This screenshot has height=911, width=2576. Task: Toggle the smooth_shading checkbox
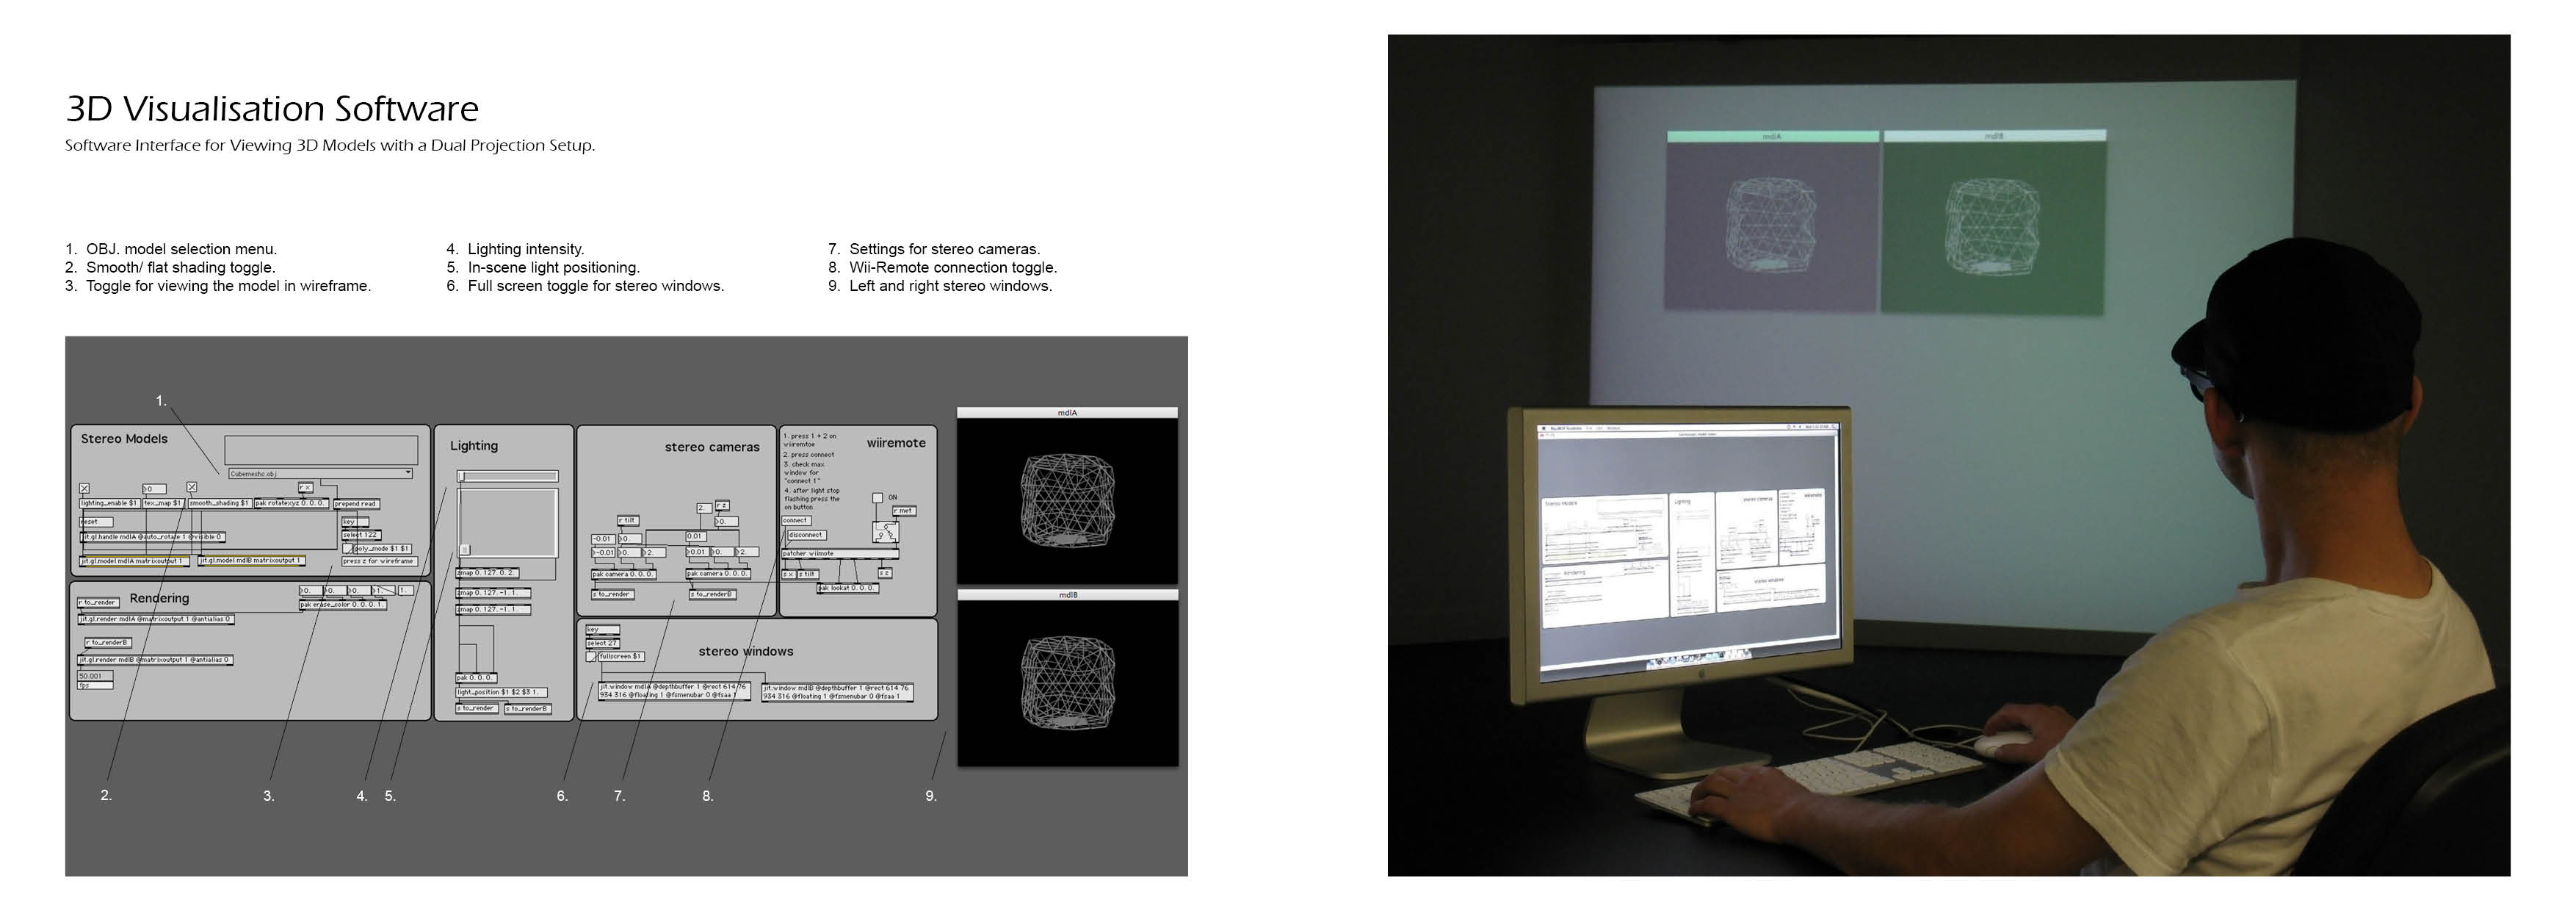pyautogui.click(x=192, y=487)
